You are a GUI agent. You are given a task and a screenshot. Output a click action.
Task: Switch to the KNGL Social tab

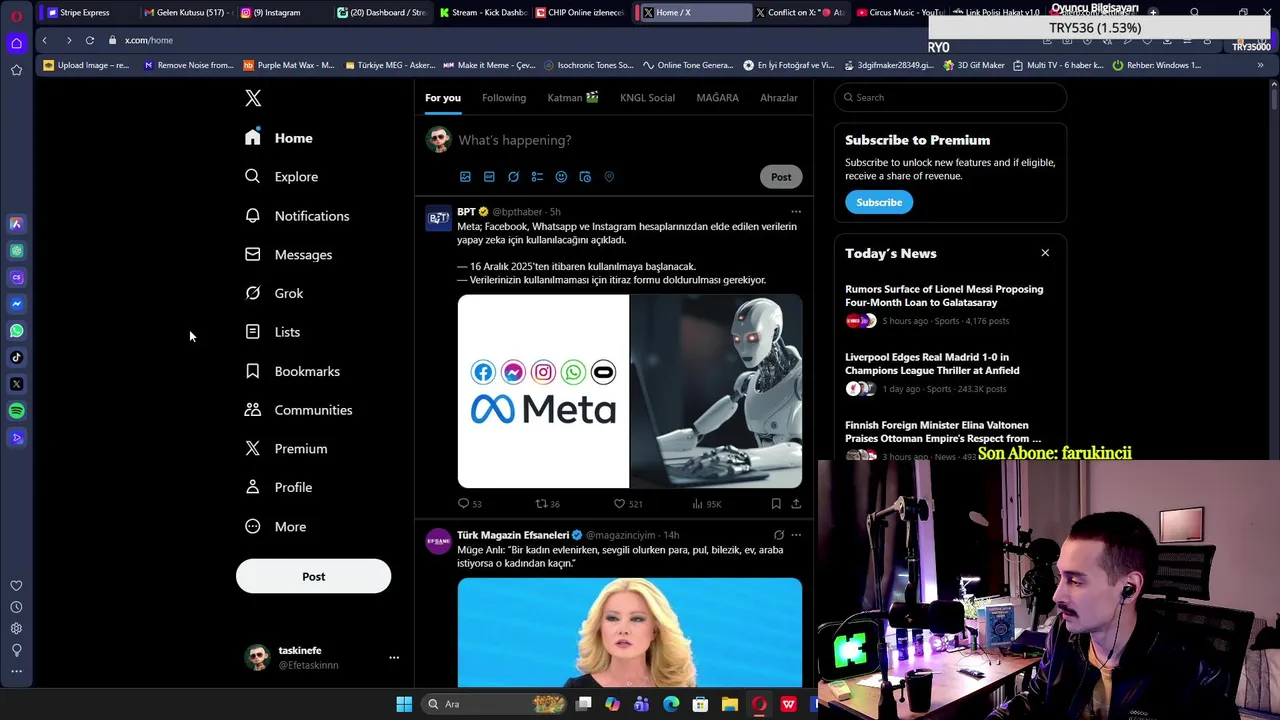pos(647,98)
